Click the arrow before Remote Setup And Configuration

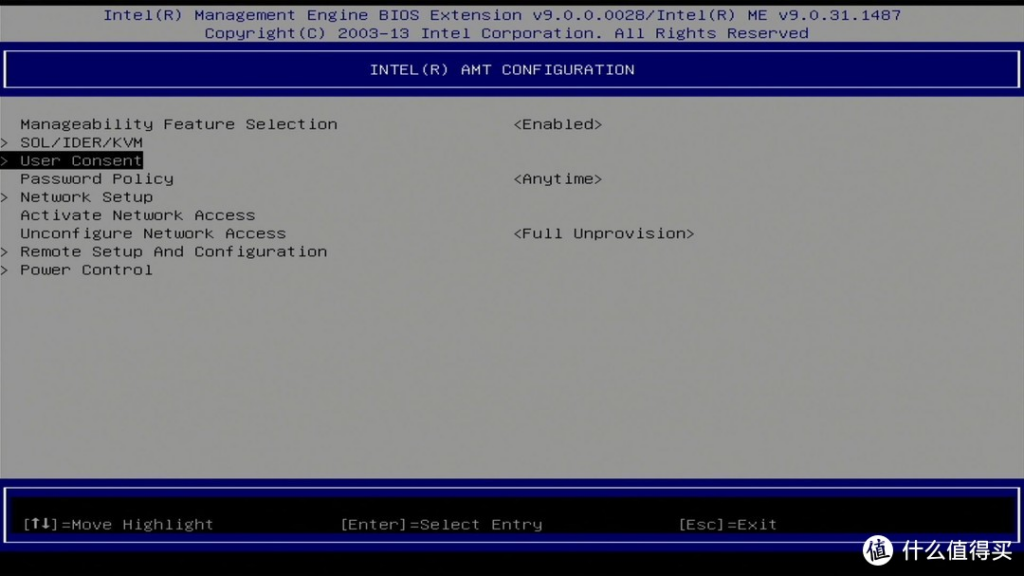click(x=5, y=252)
